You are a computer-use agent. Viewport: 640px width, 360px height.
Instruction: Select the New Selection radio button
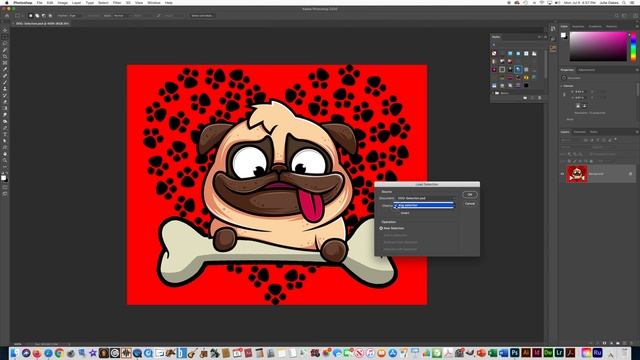click(x=381, y=228)
